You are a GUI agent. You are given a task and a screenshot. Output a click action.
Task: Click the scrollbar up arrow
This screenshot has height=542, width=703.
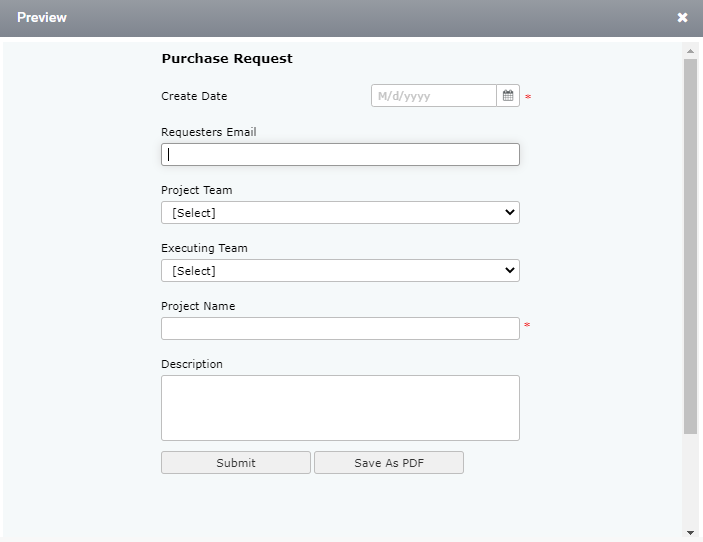(x=690, y=51)
